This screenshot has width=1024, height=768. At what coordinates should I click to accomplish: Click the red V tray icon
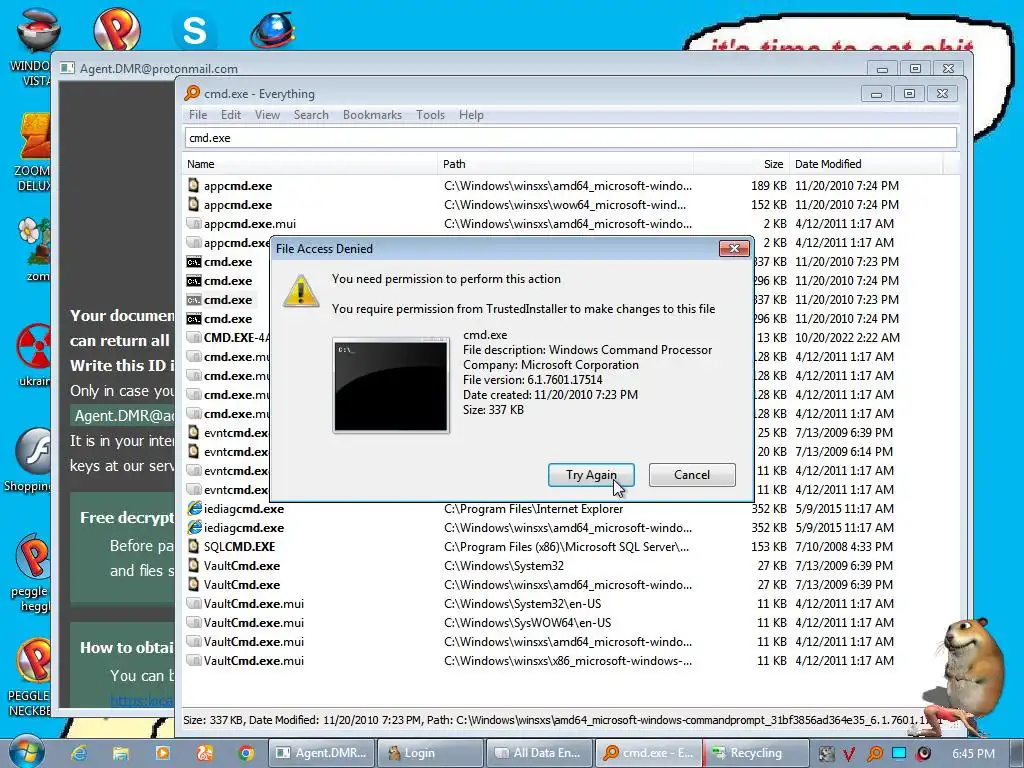pos(849,754)
